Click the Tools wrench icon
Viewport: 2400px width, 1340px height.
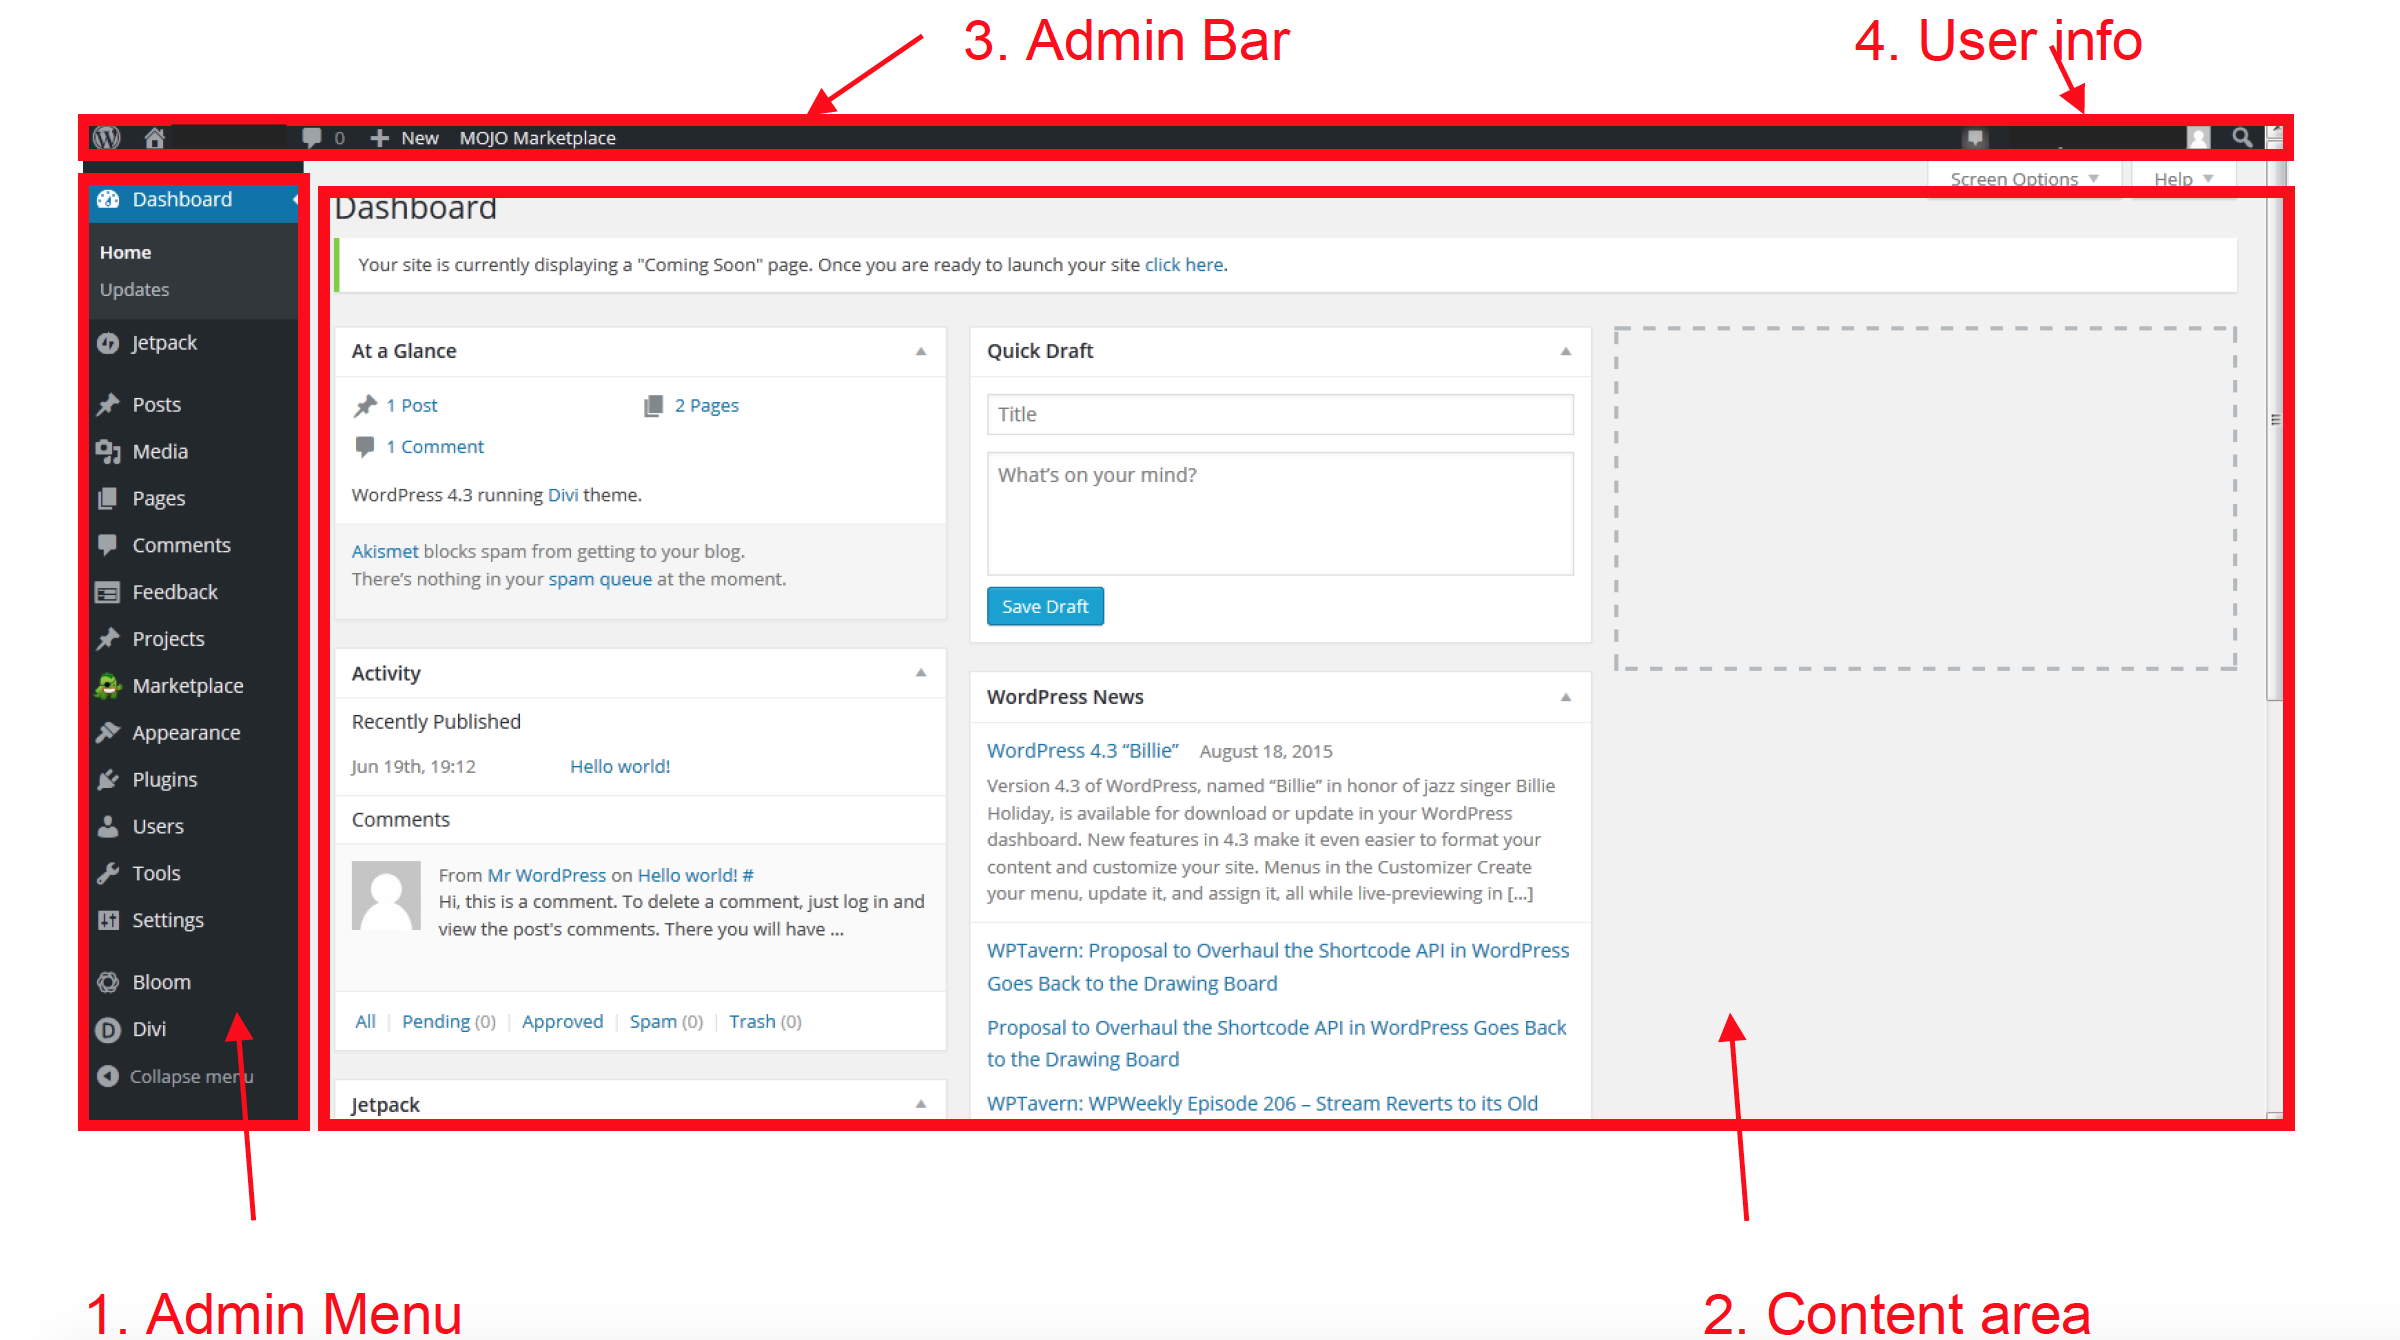pos(108,873)
